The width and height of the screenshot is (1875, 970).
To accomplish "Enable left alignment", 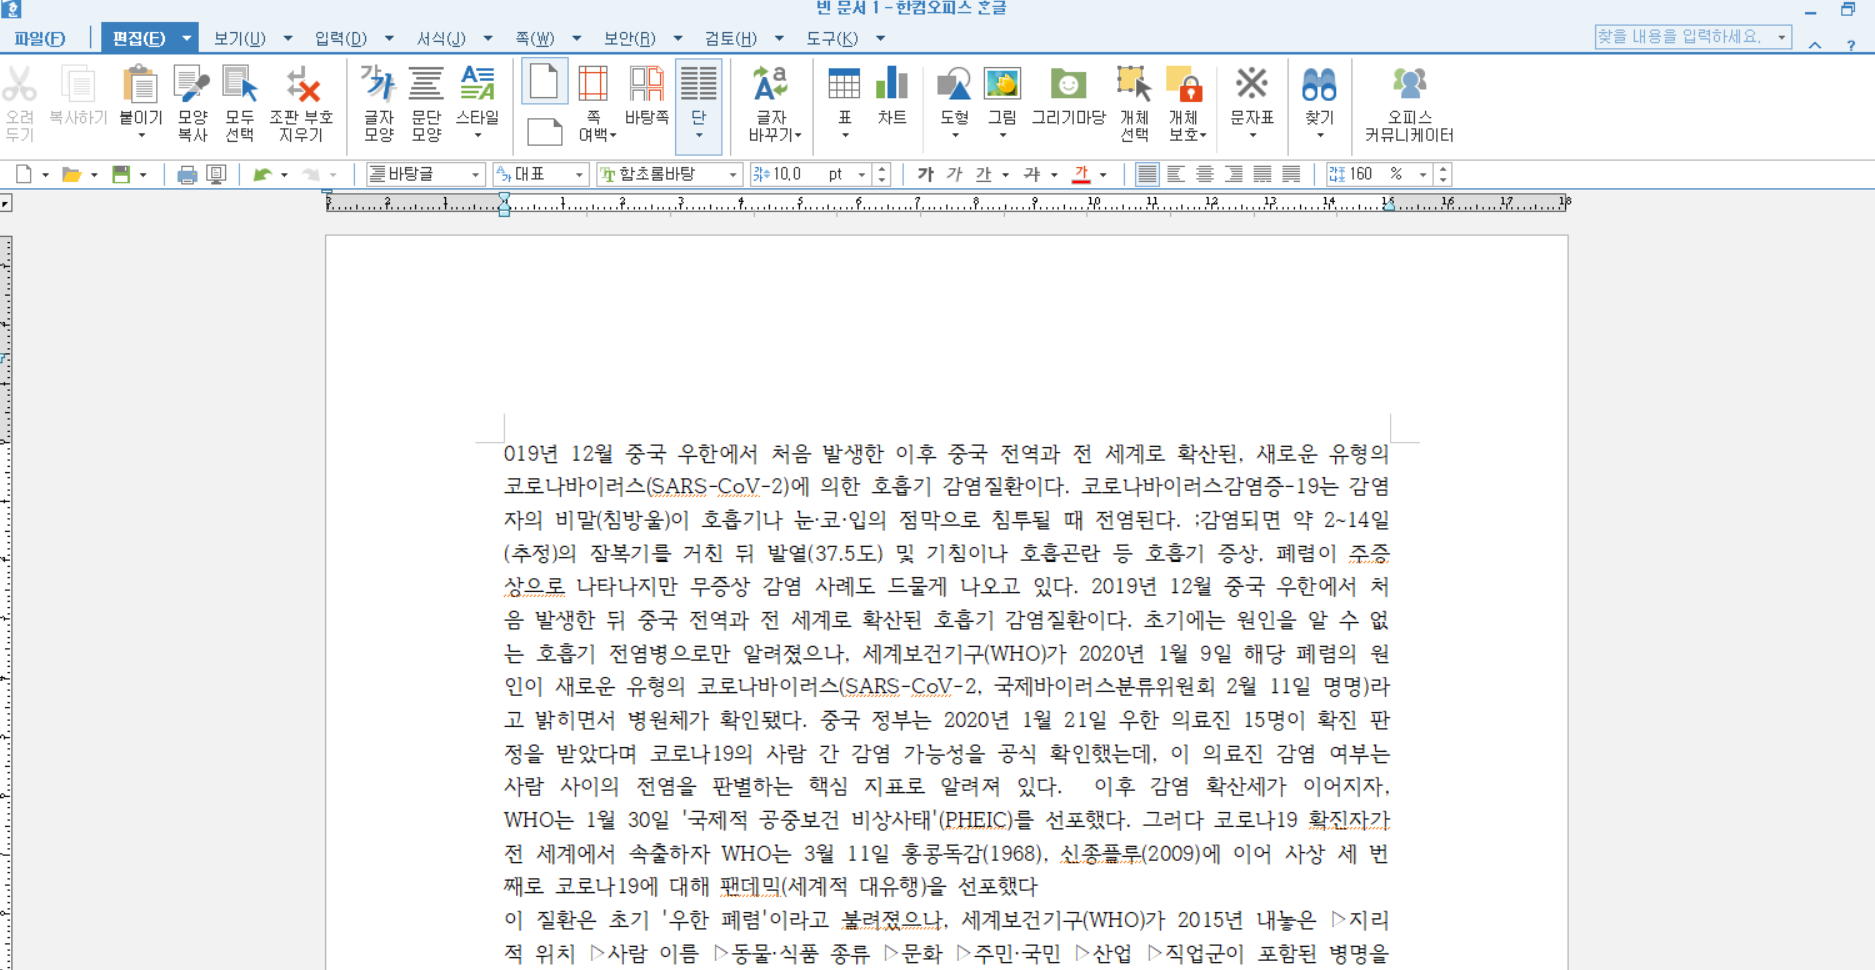I will 1176,174.
